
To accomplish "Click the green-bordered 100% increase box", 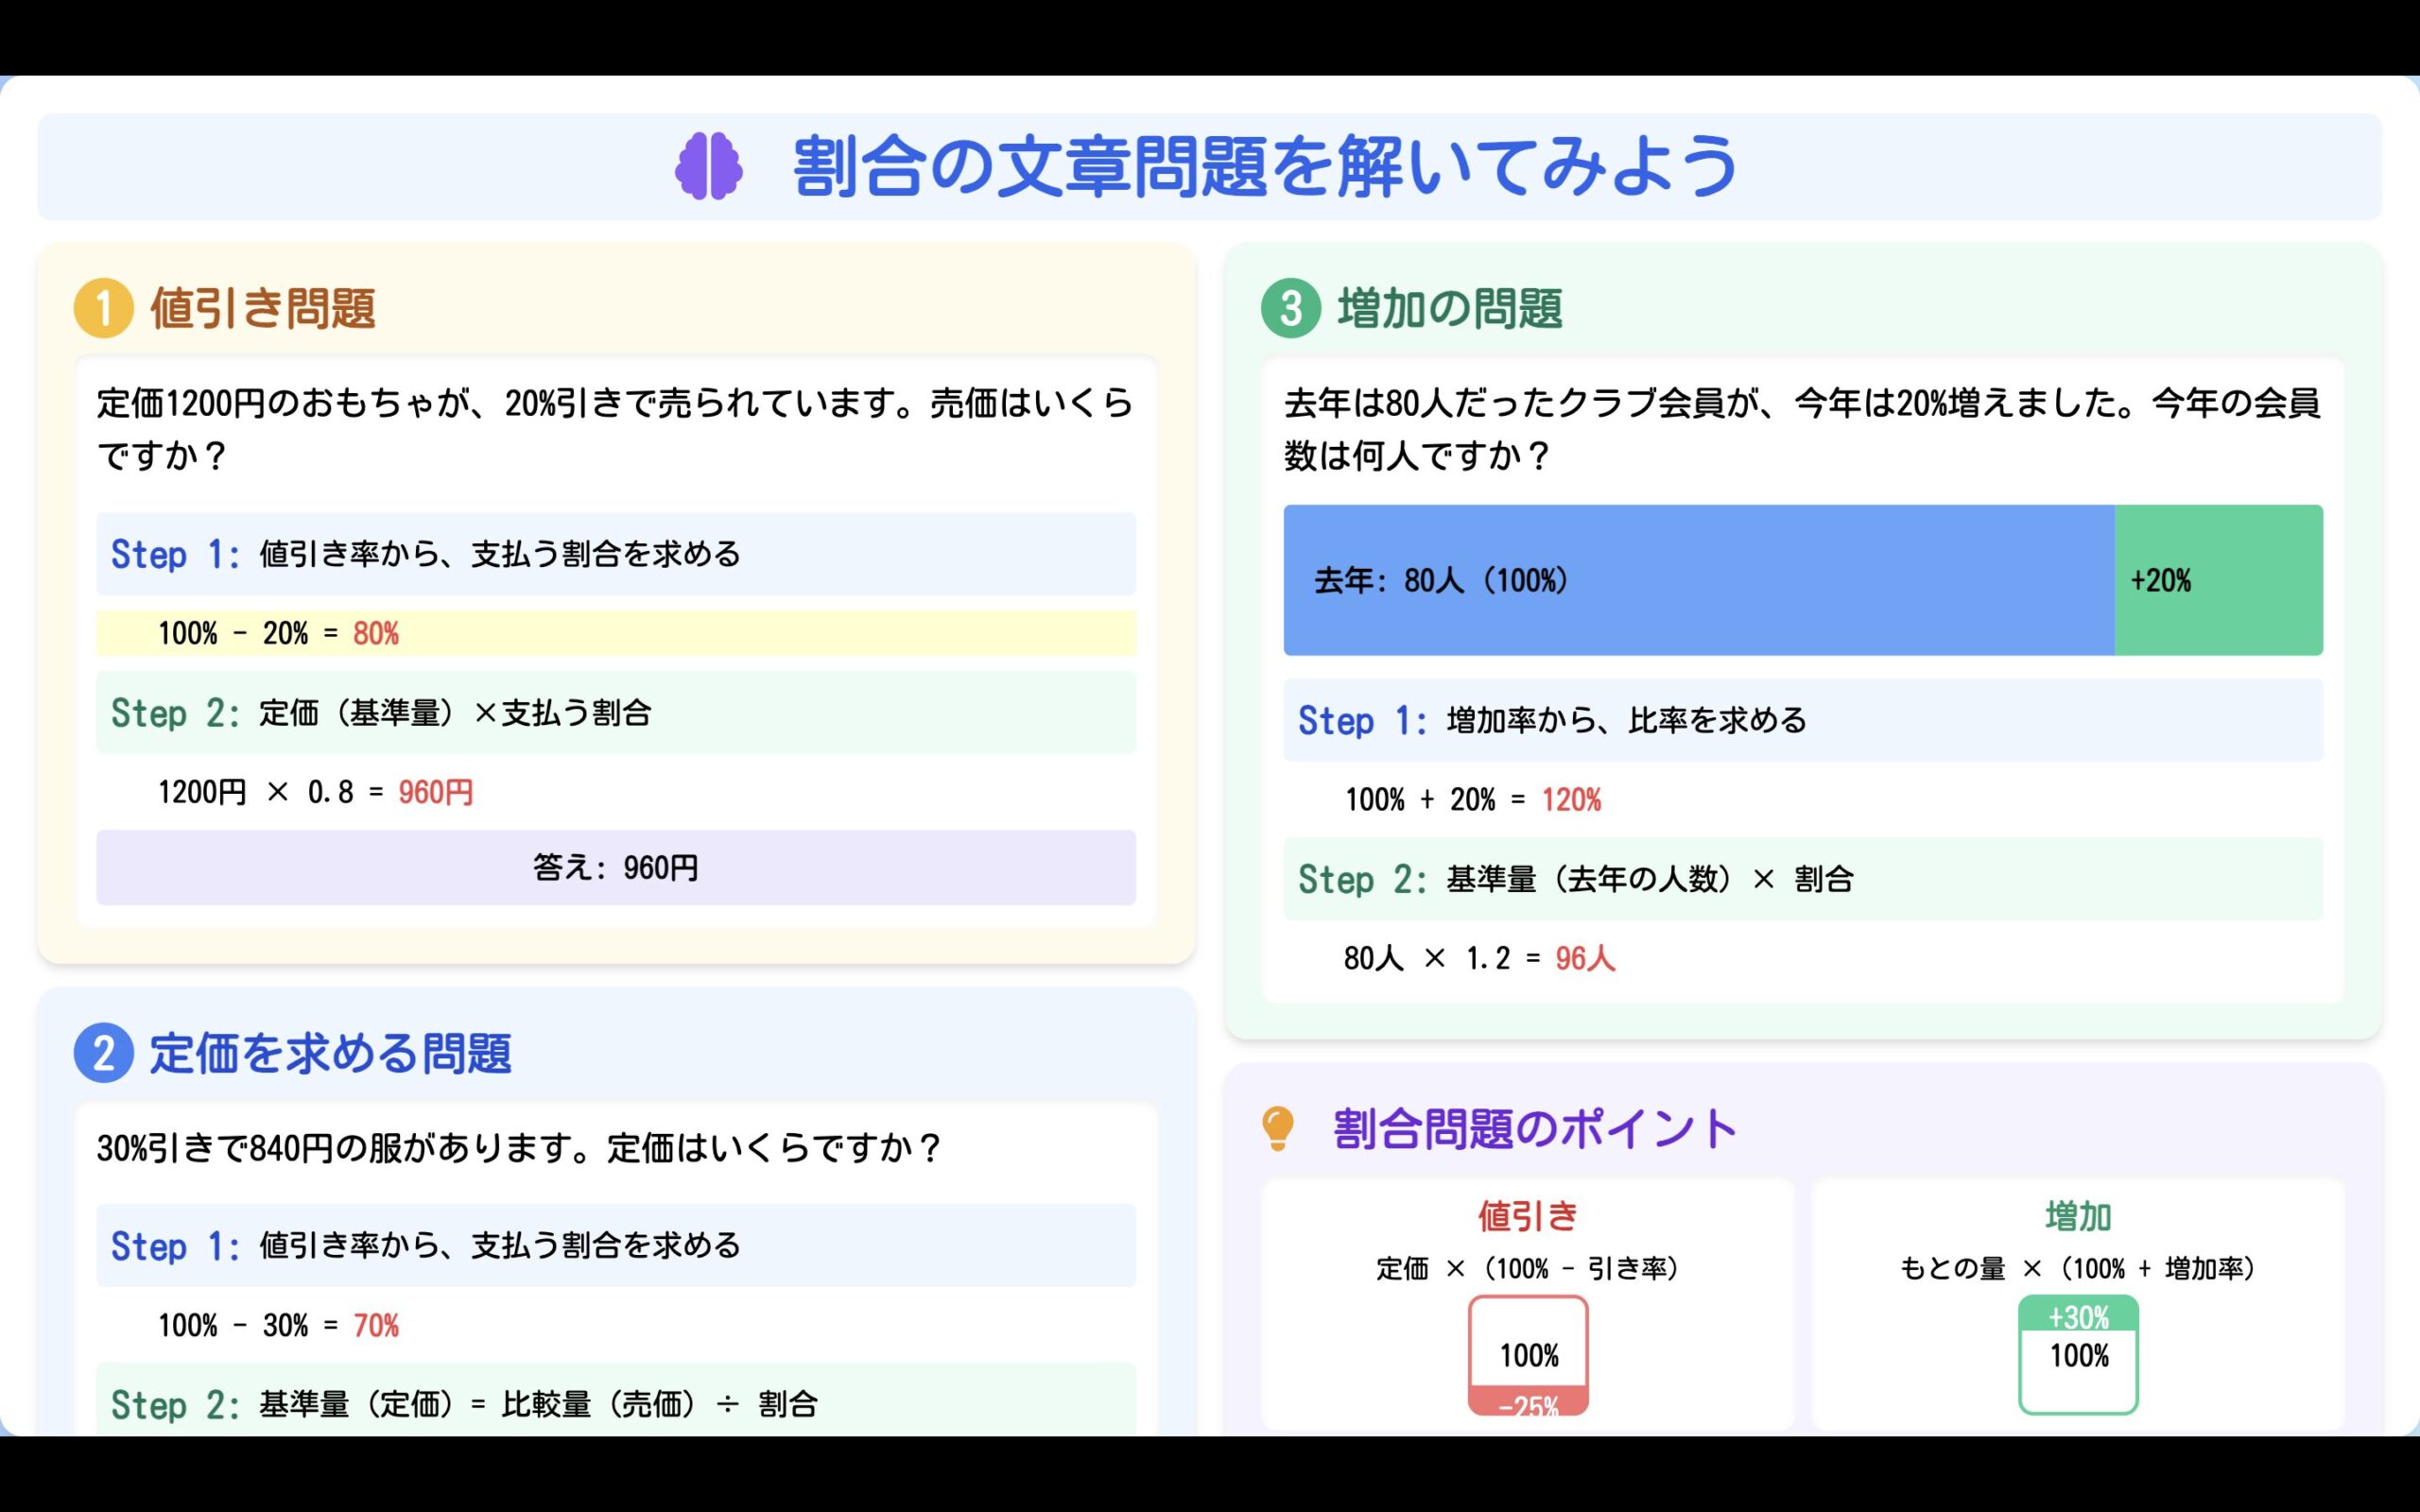I will (x=2078, y=1355).
